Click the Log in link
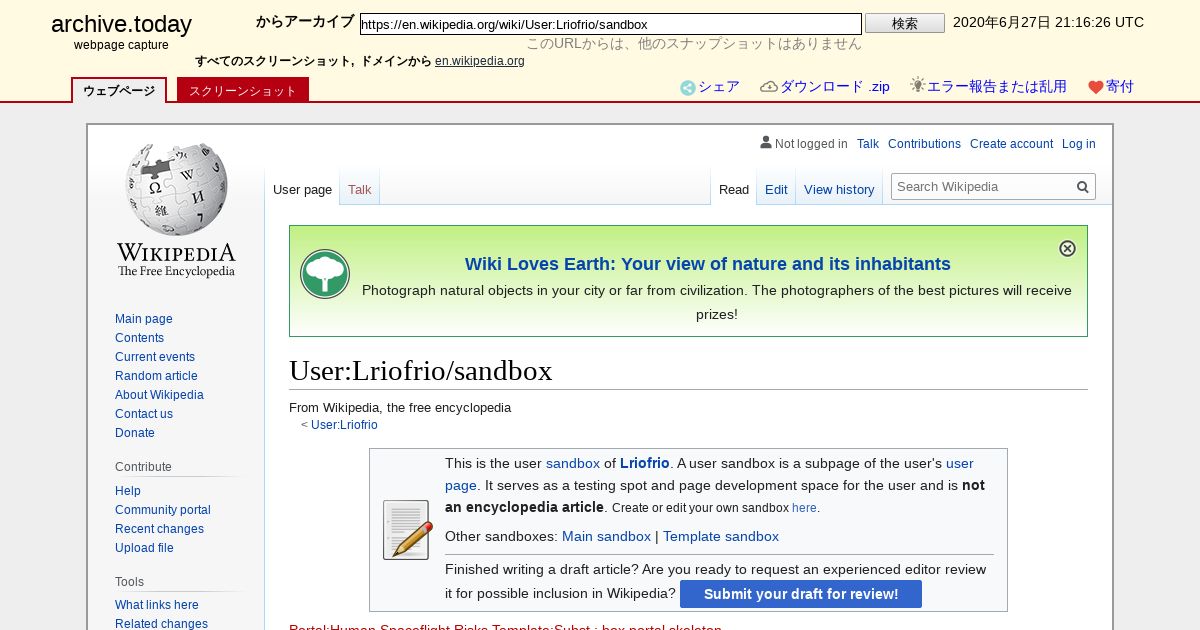Screen dimensions: 1200x630 pyautogui.click(x=1079, y=144)
